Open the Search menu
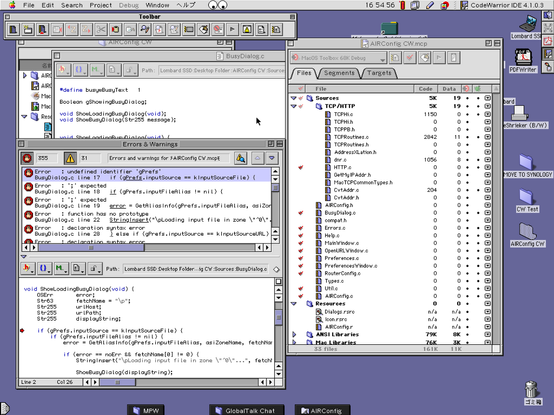The width and height of the screenshot is (554, 415). [x=72, y=5]
